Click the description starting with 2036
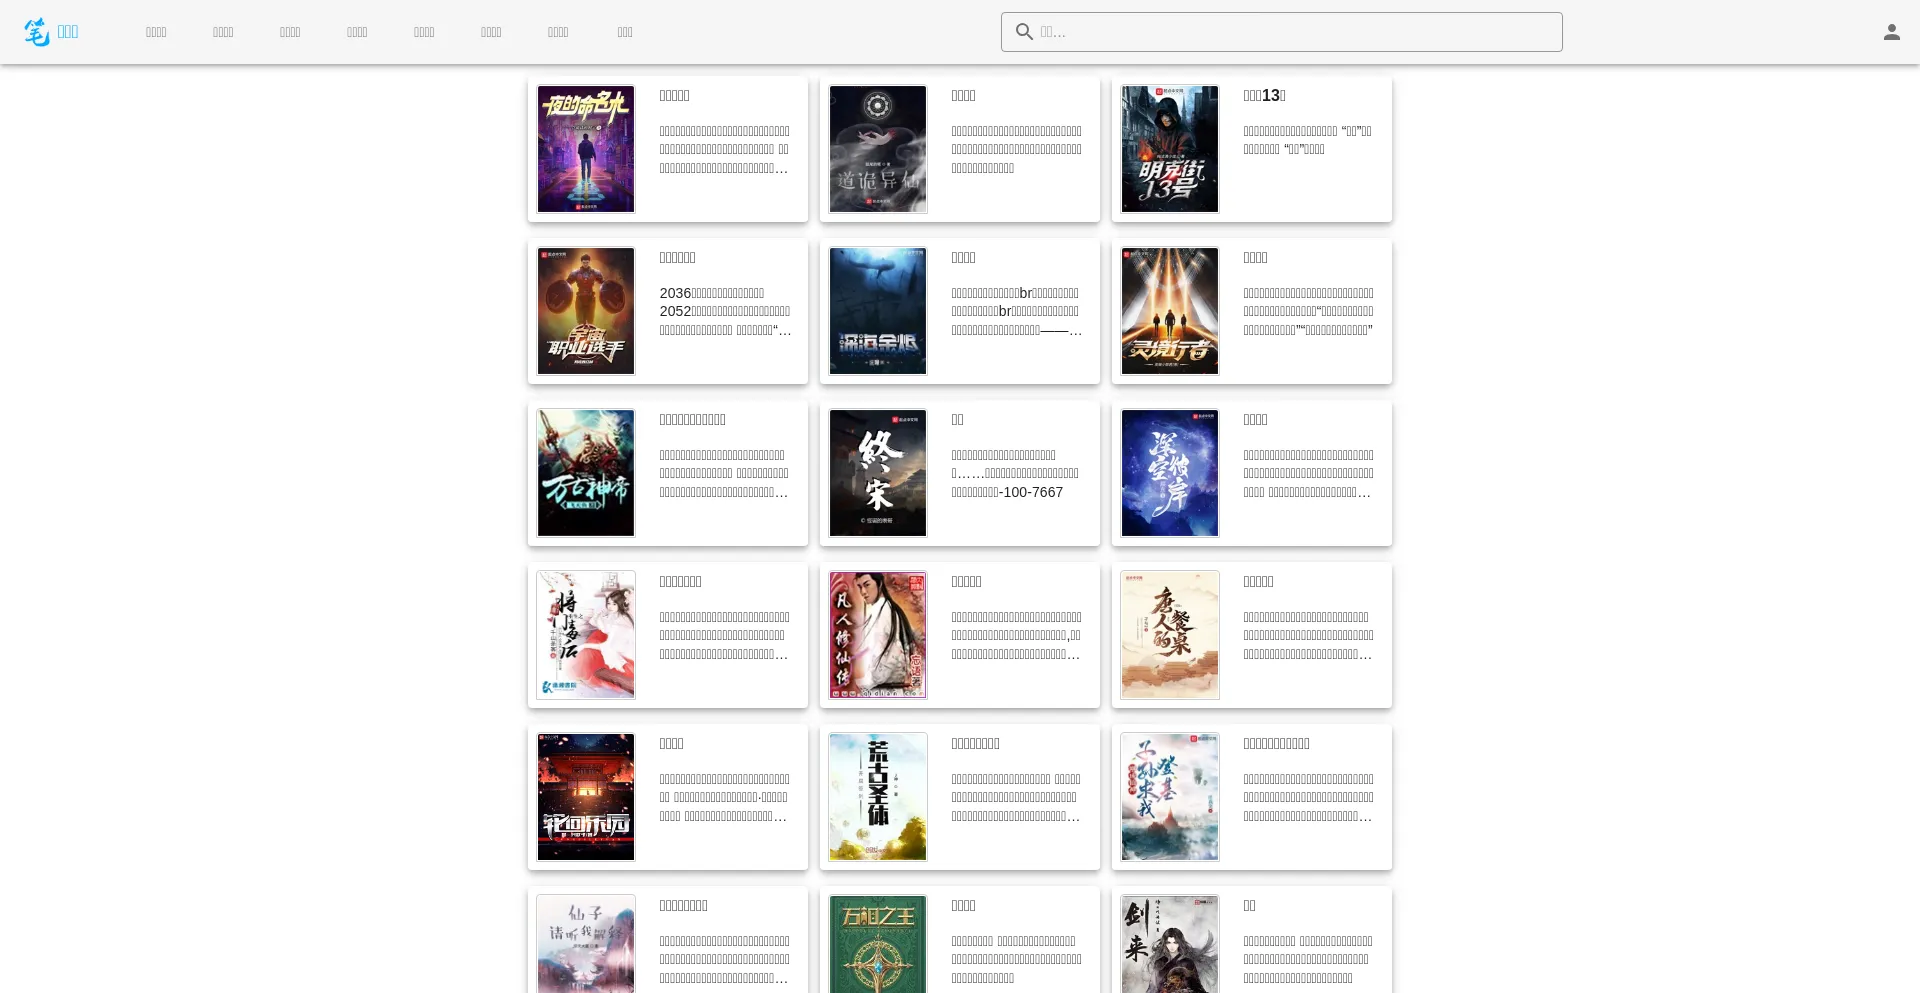 (x=725, y=311)
